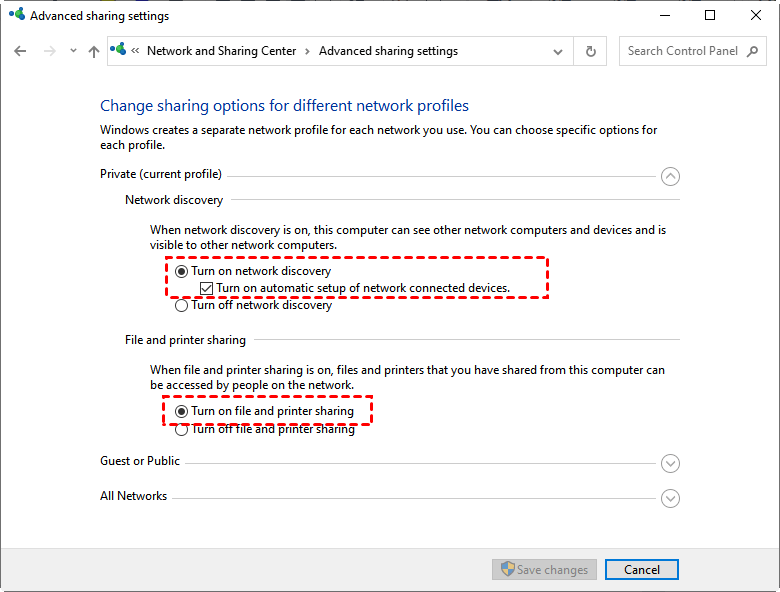Click the Up one level arrow

click(94, 51)
